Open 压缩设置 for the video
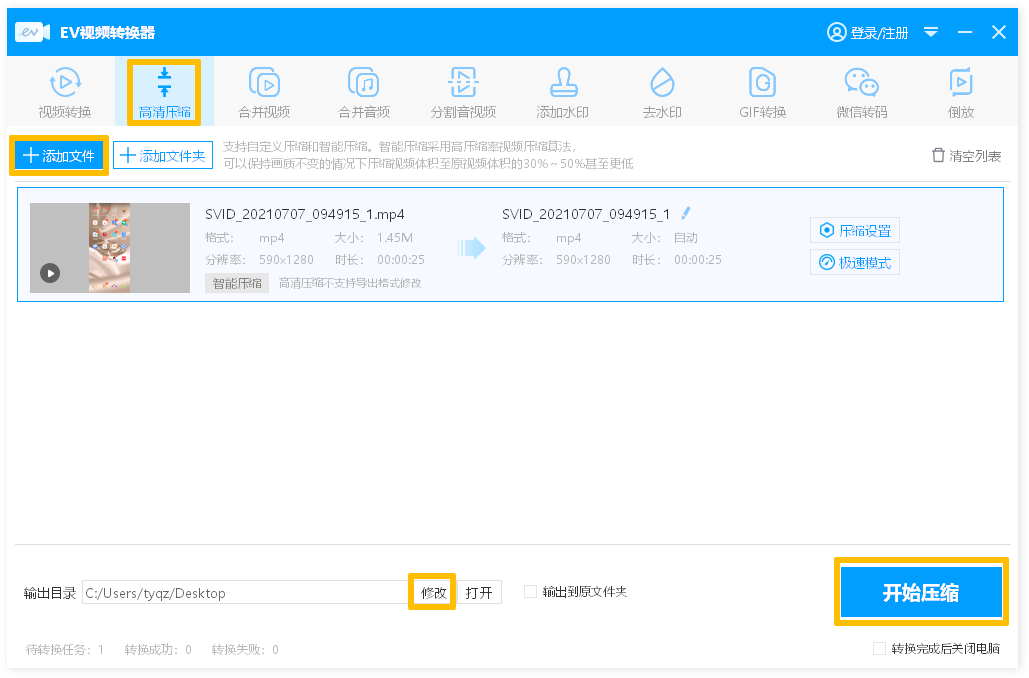The height and width of the screenshot is (678, 1029). click(x=855, y=230)
